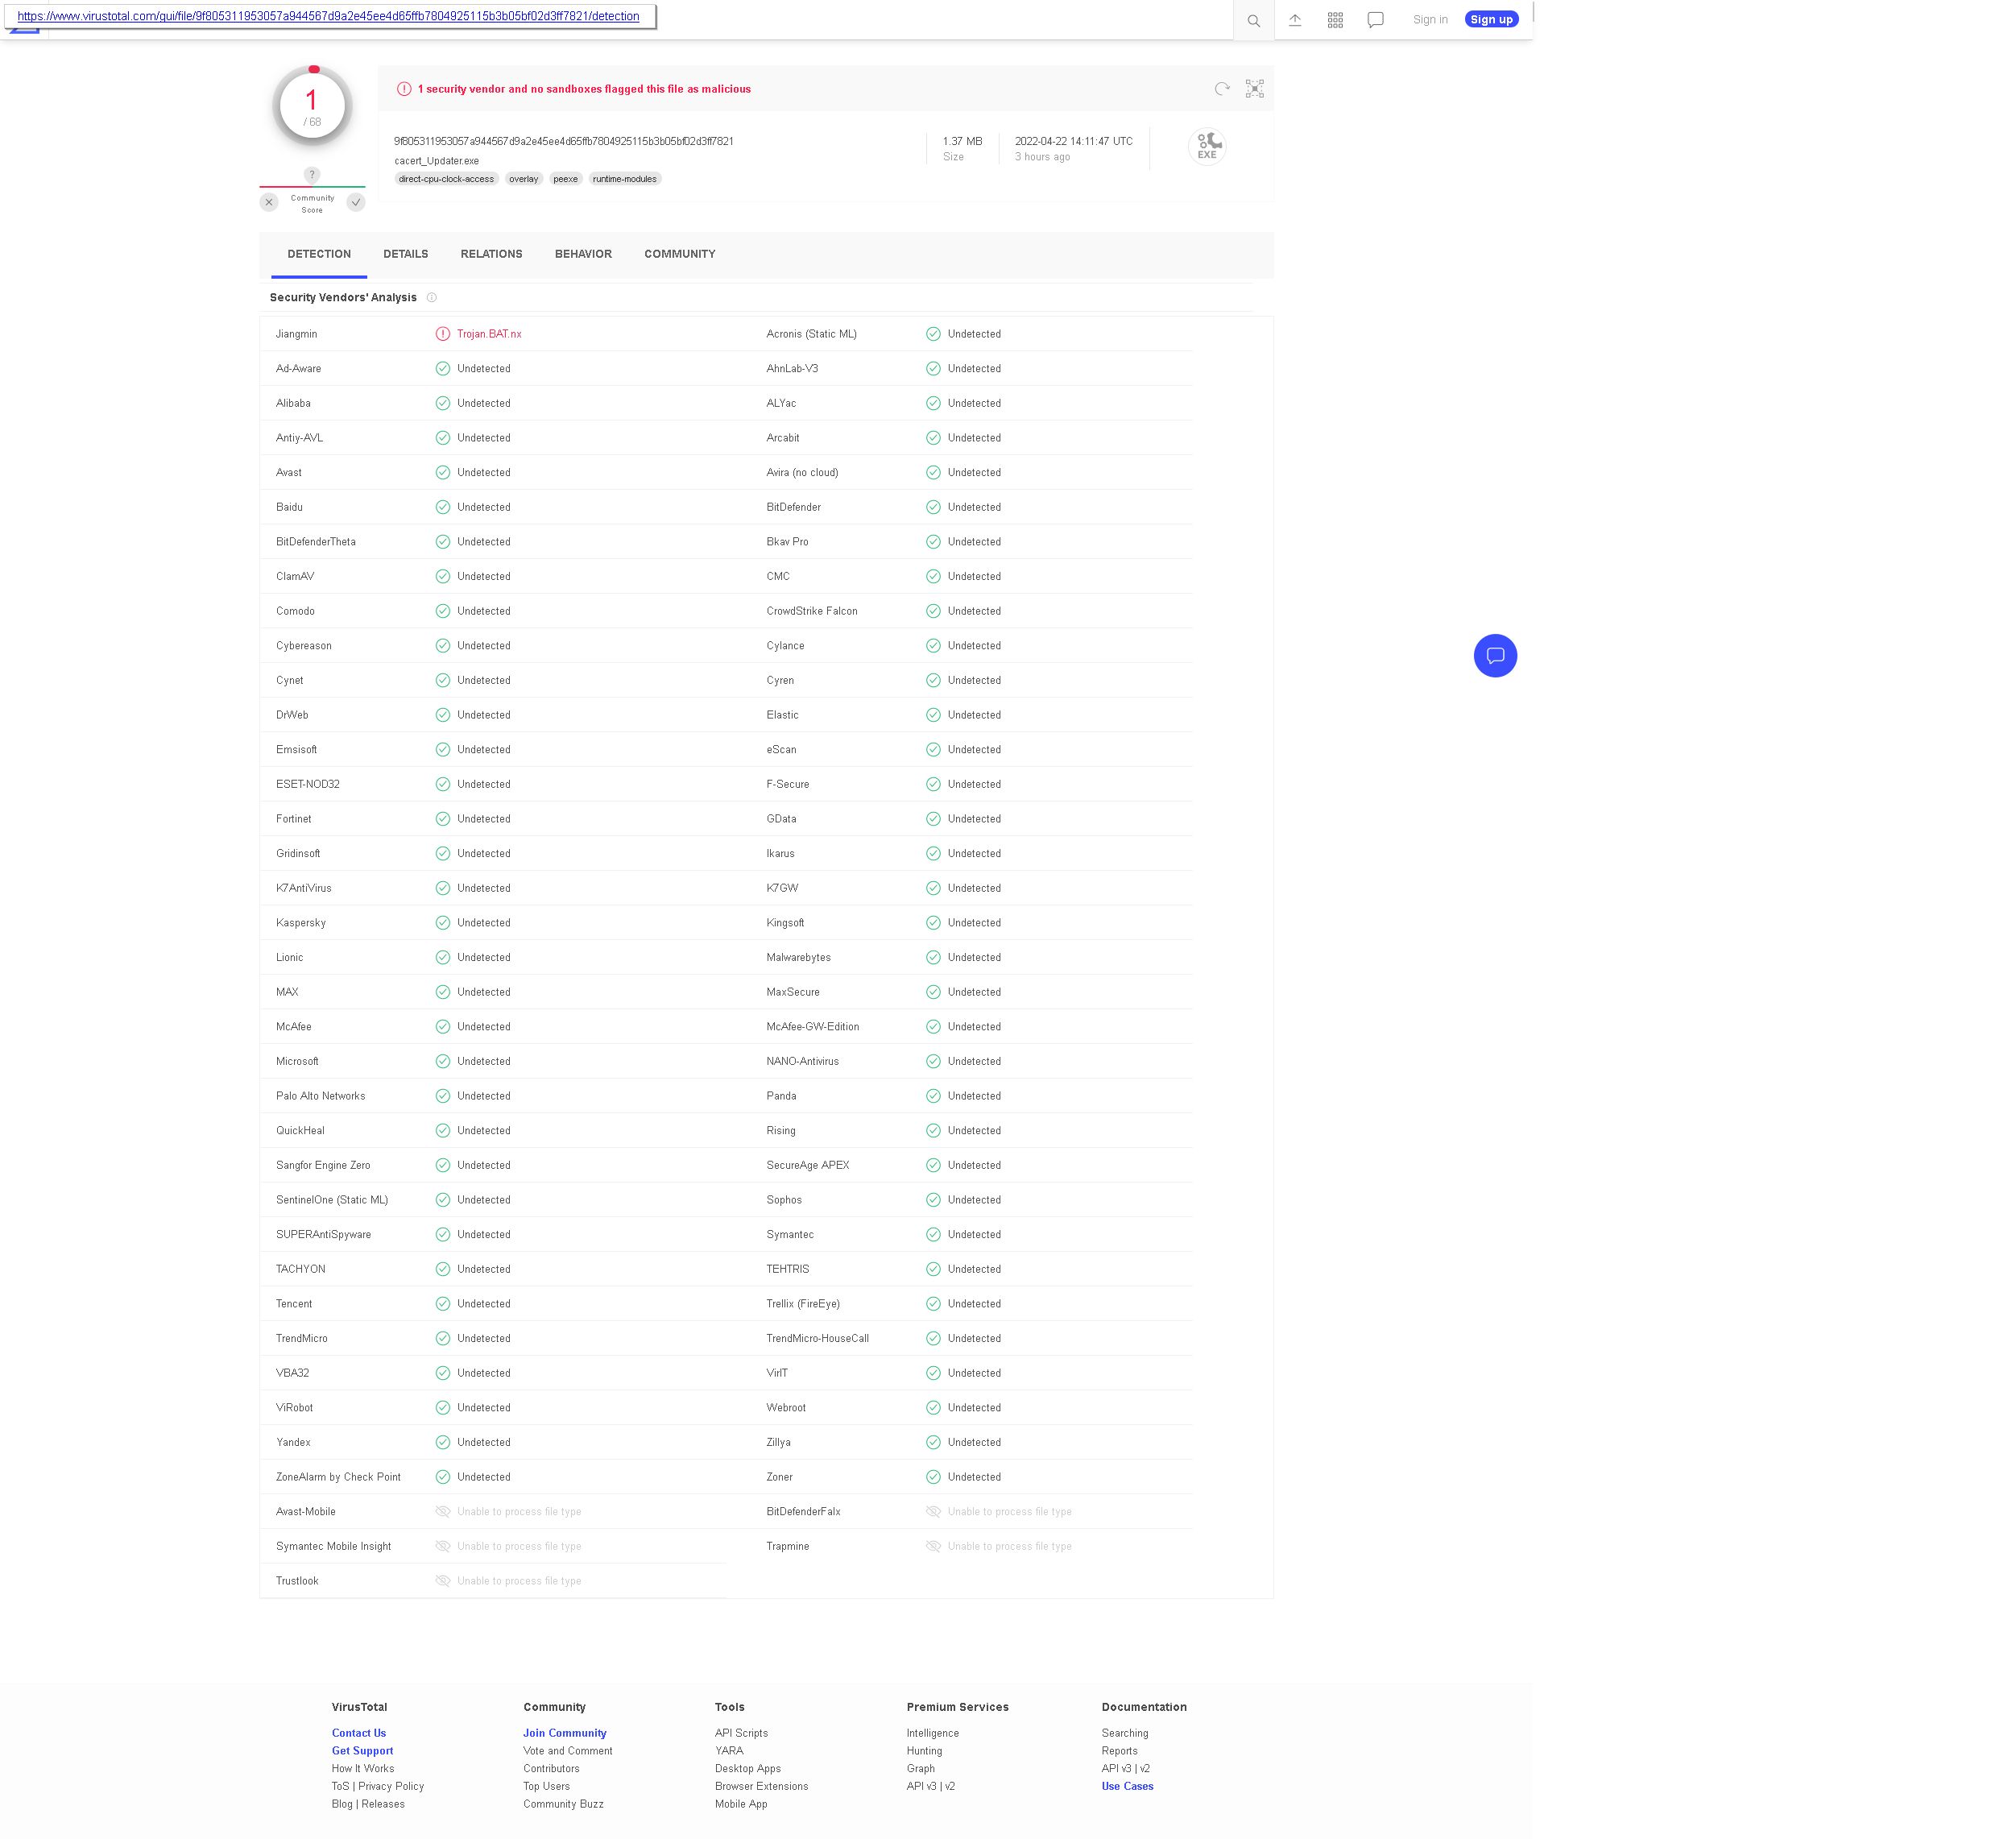The width and height of the screenshot is (2016, 1839).
Task: Switch to the DETECTION tab
Action: (319, 254)
